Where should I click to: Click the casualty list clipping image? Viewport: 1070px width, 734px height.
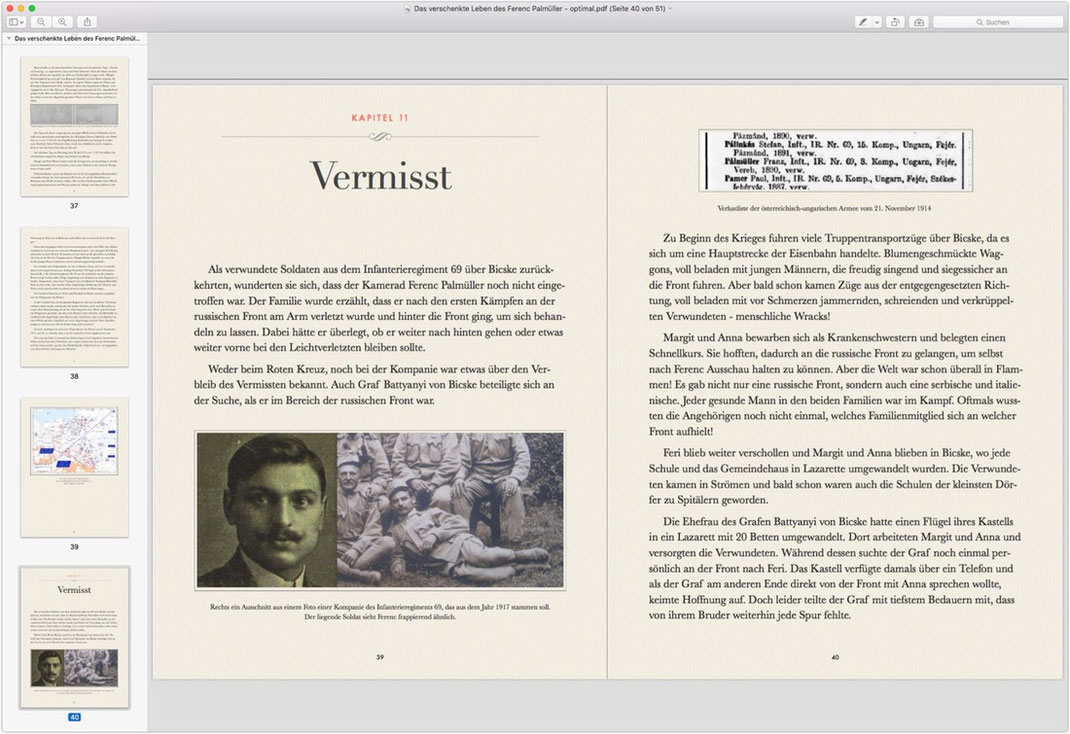point(835,160)
